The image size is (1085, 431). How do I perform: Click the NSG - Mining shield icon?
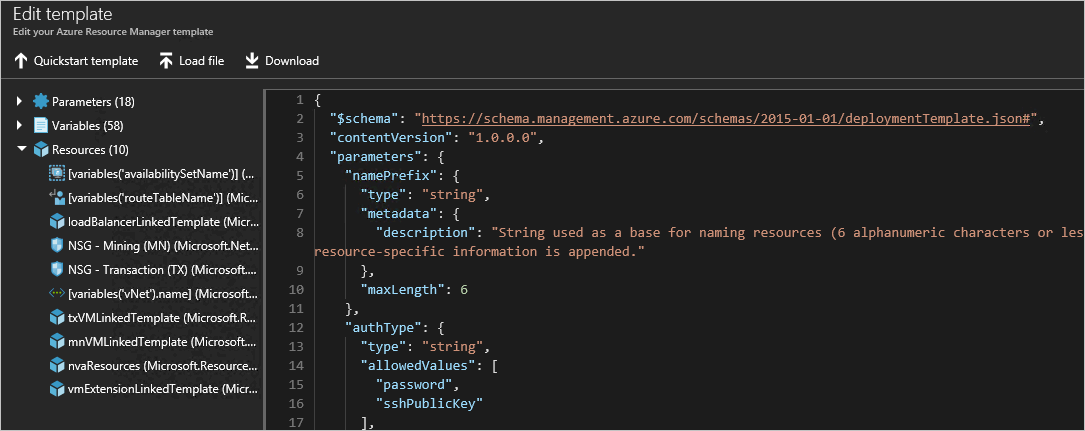pyautogui.click(x=57, y=246)
